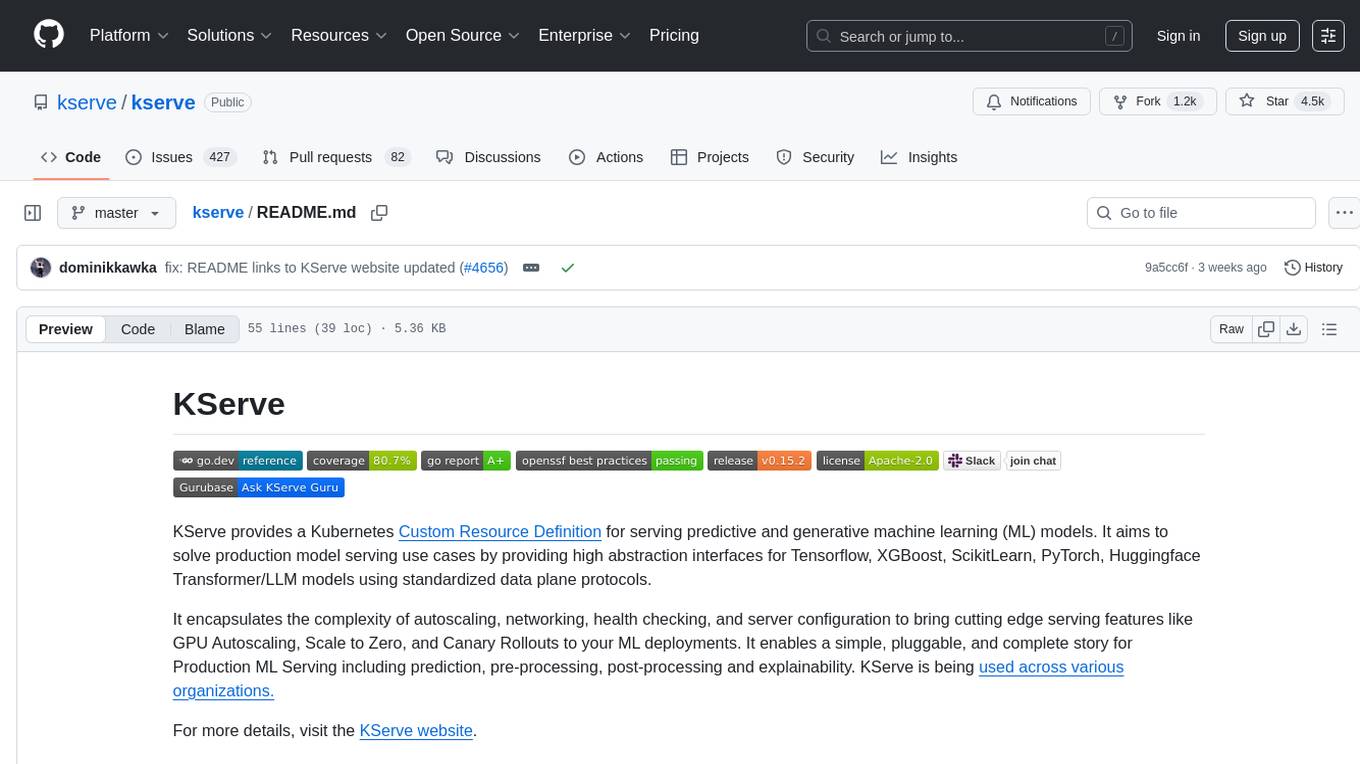
Task: Click the repository icon beside kserve
Action: point(41,102)
